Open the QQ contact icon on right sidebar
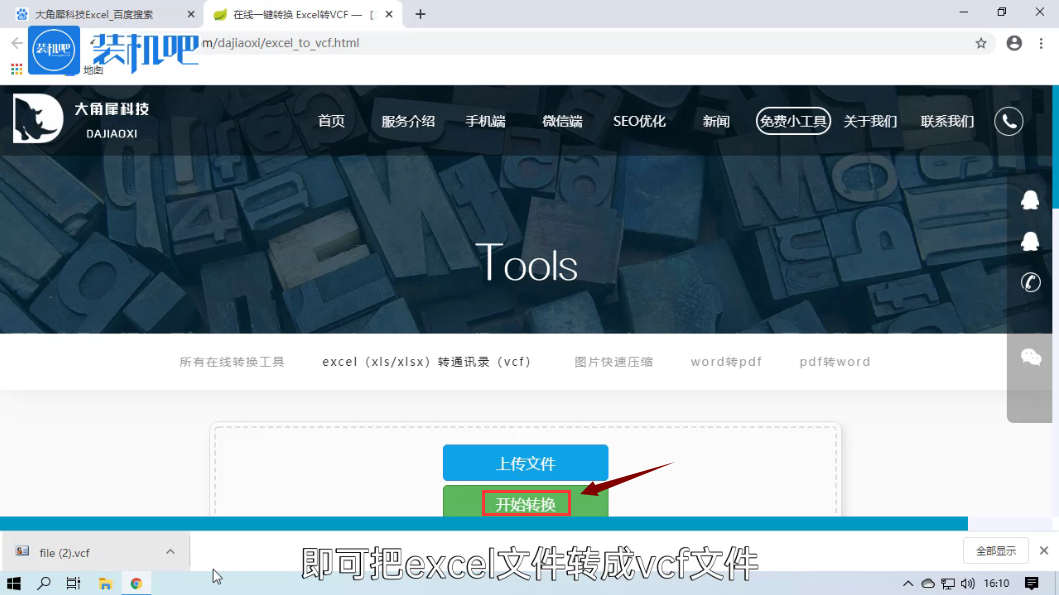 pyautogui.click(x=1030, y=199)
